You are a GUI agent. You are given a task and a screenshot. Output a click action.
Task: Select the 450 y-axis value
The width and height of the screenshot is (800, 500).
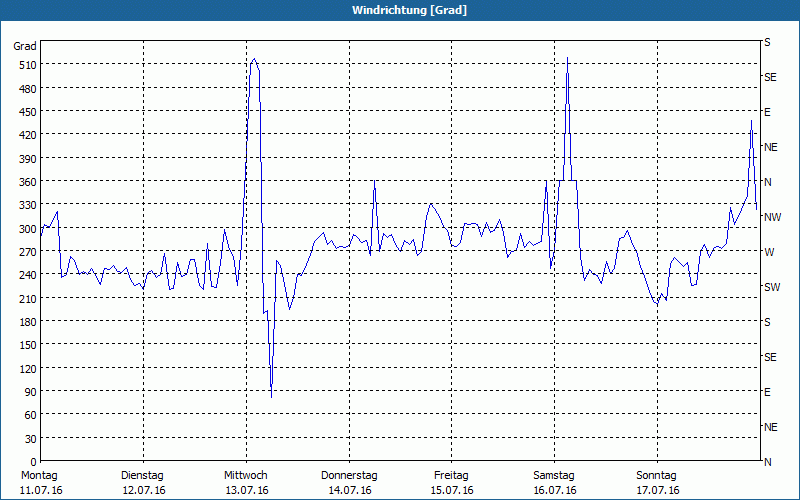click(28, 112)
